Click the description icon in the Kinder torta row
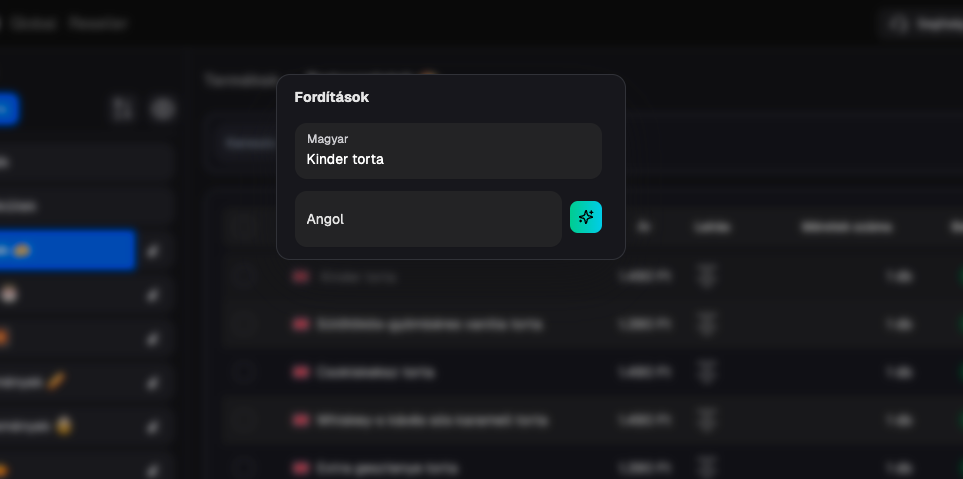The width and height of the screenshot is (963, 479). pos(707,277)
